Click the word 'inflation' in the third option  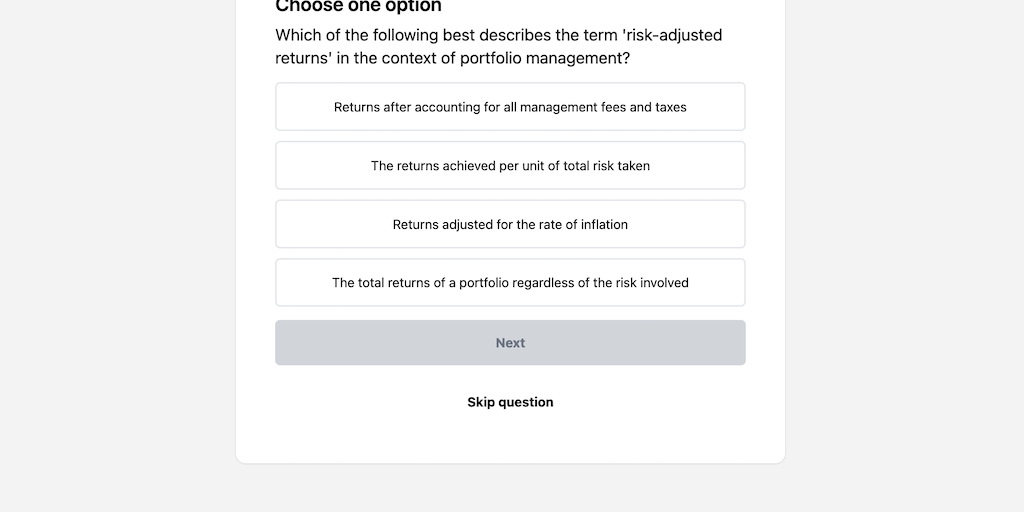[x=604, y=225]
